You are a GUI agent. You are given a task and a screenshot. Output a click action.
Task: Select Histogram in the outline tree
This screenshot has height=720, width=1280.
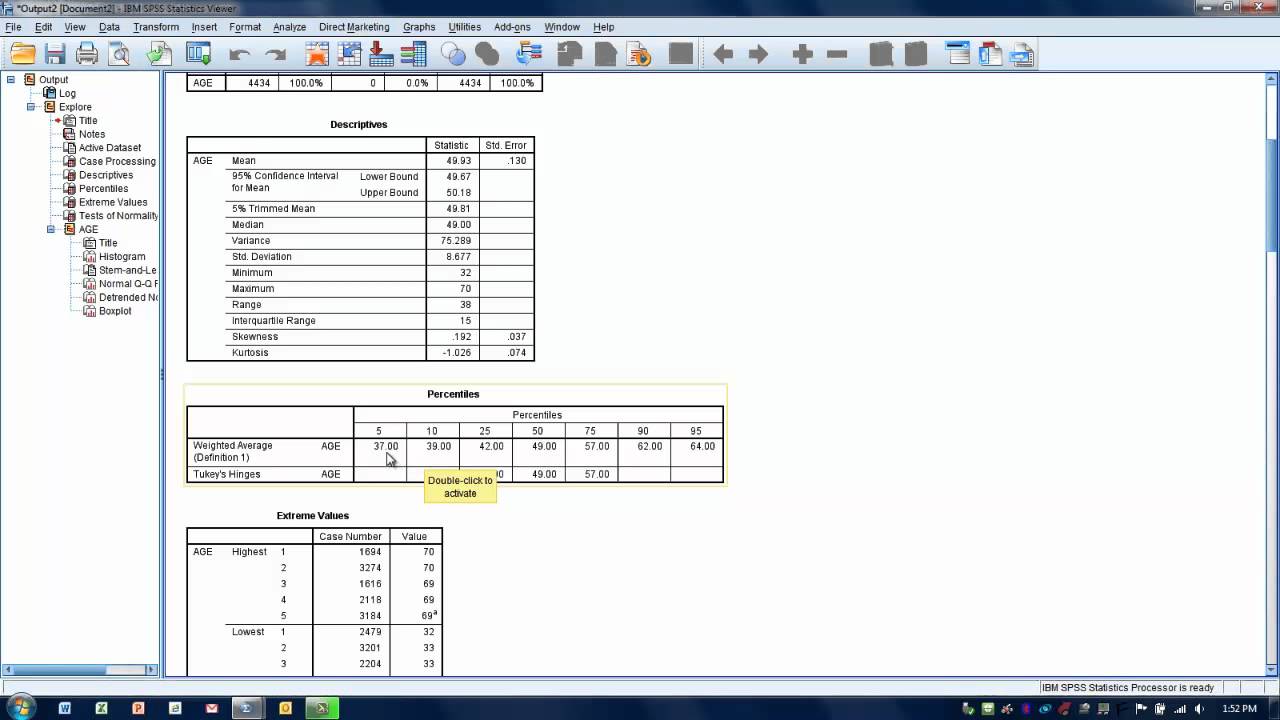click(x=122, y=257)
